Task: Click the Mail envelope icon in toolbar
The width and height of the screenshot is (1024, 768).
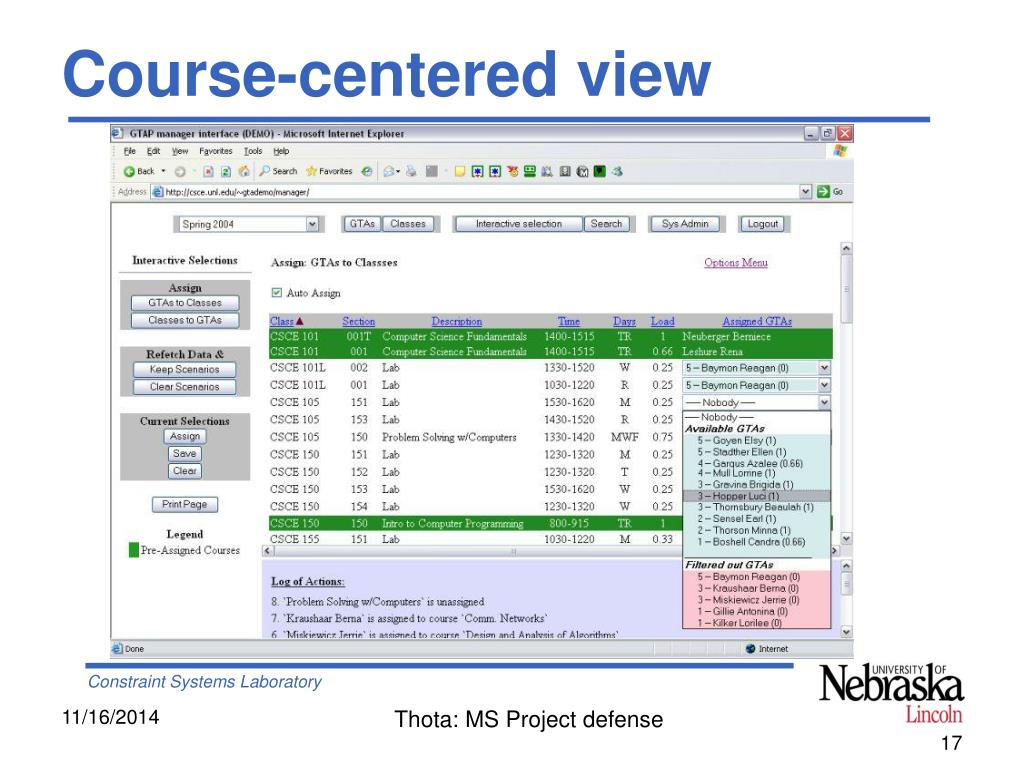Action: pyautogui.click(x=389, y=172)
